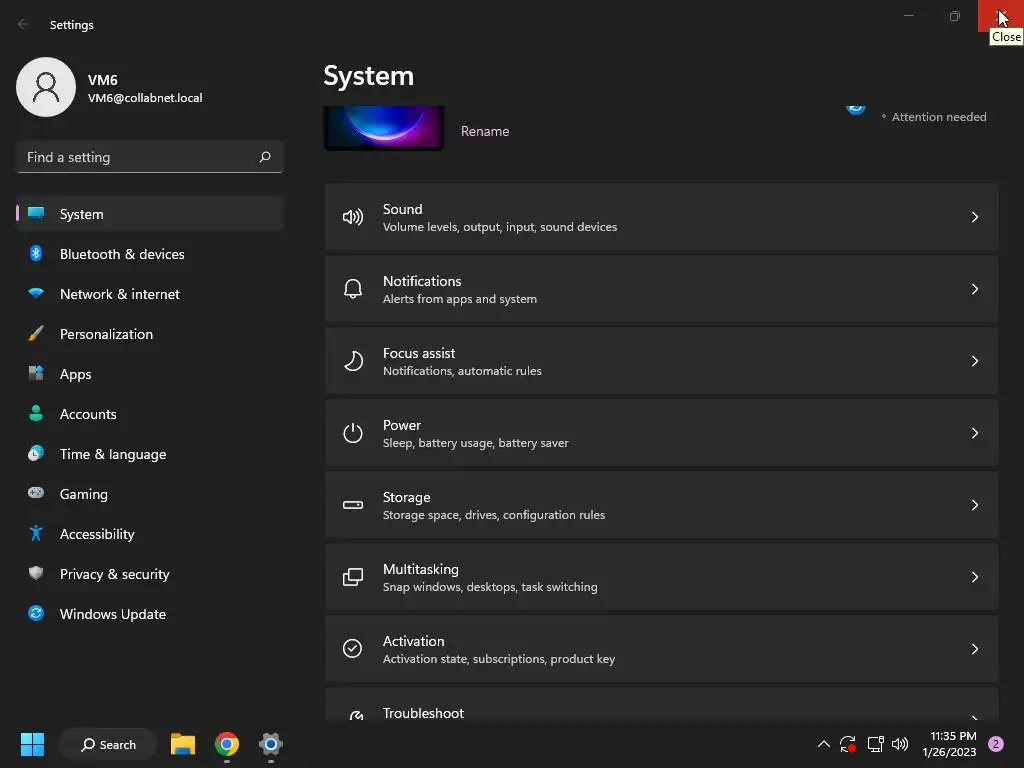This screenshot has height=768, width=1024.
Task: Click the System monitor icon in sidebar
Action: click(x=36, y=214)
